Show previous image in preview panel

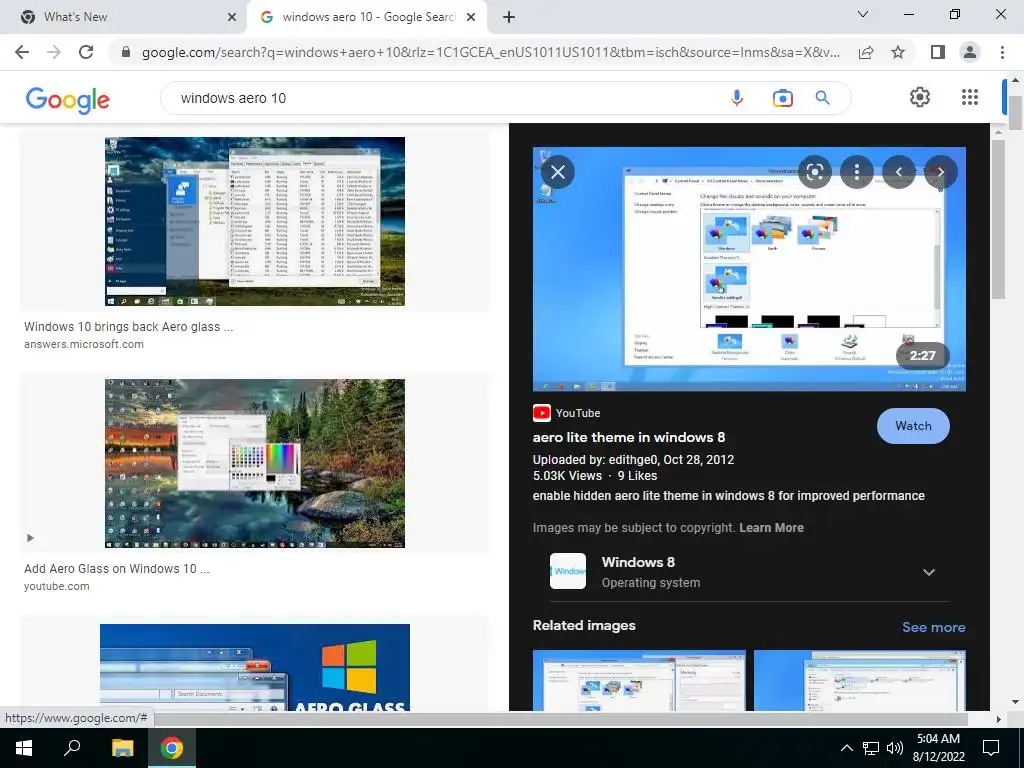click(x=899, y=172)
